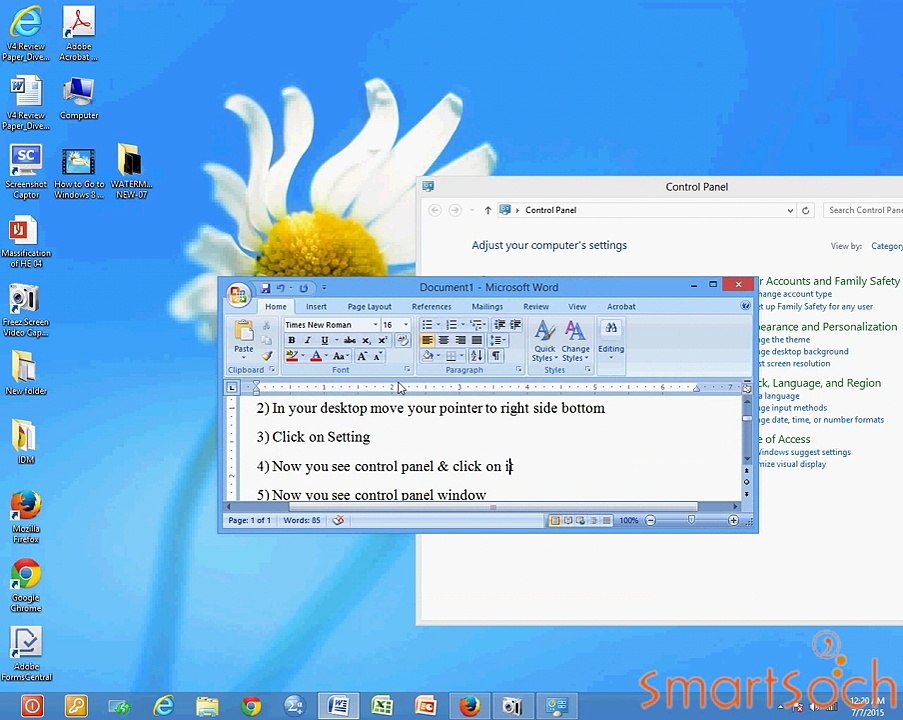The width and height of the screenshot is (903, 720).
Task: Click the Clear Formatting icon
Action: 403,340
